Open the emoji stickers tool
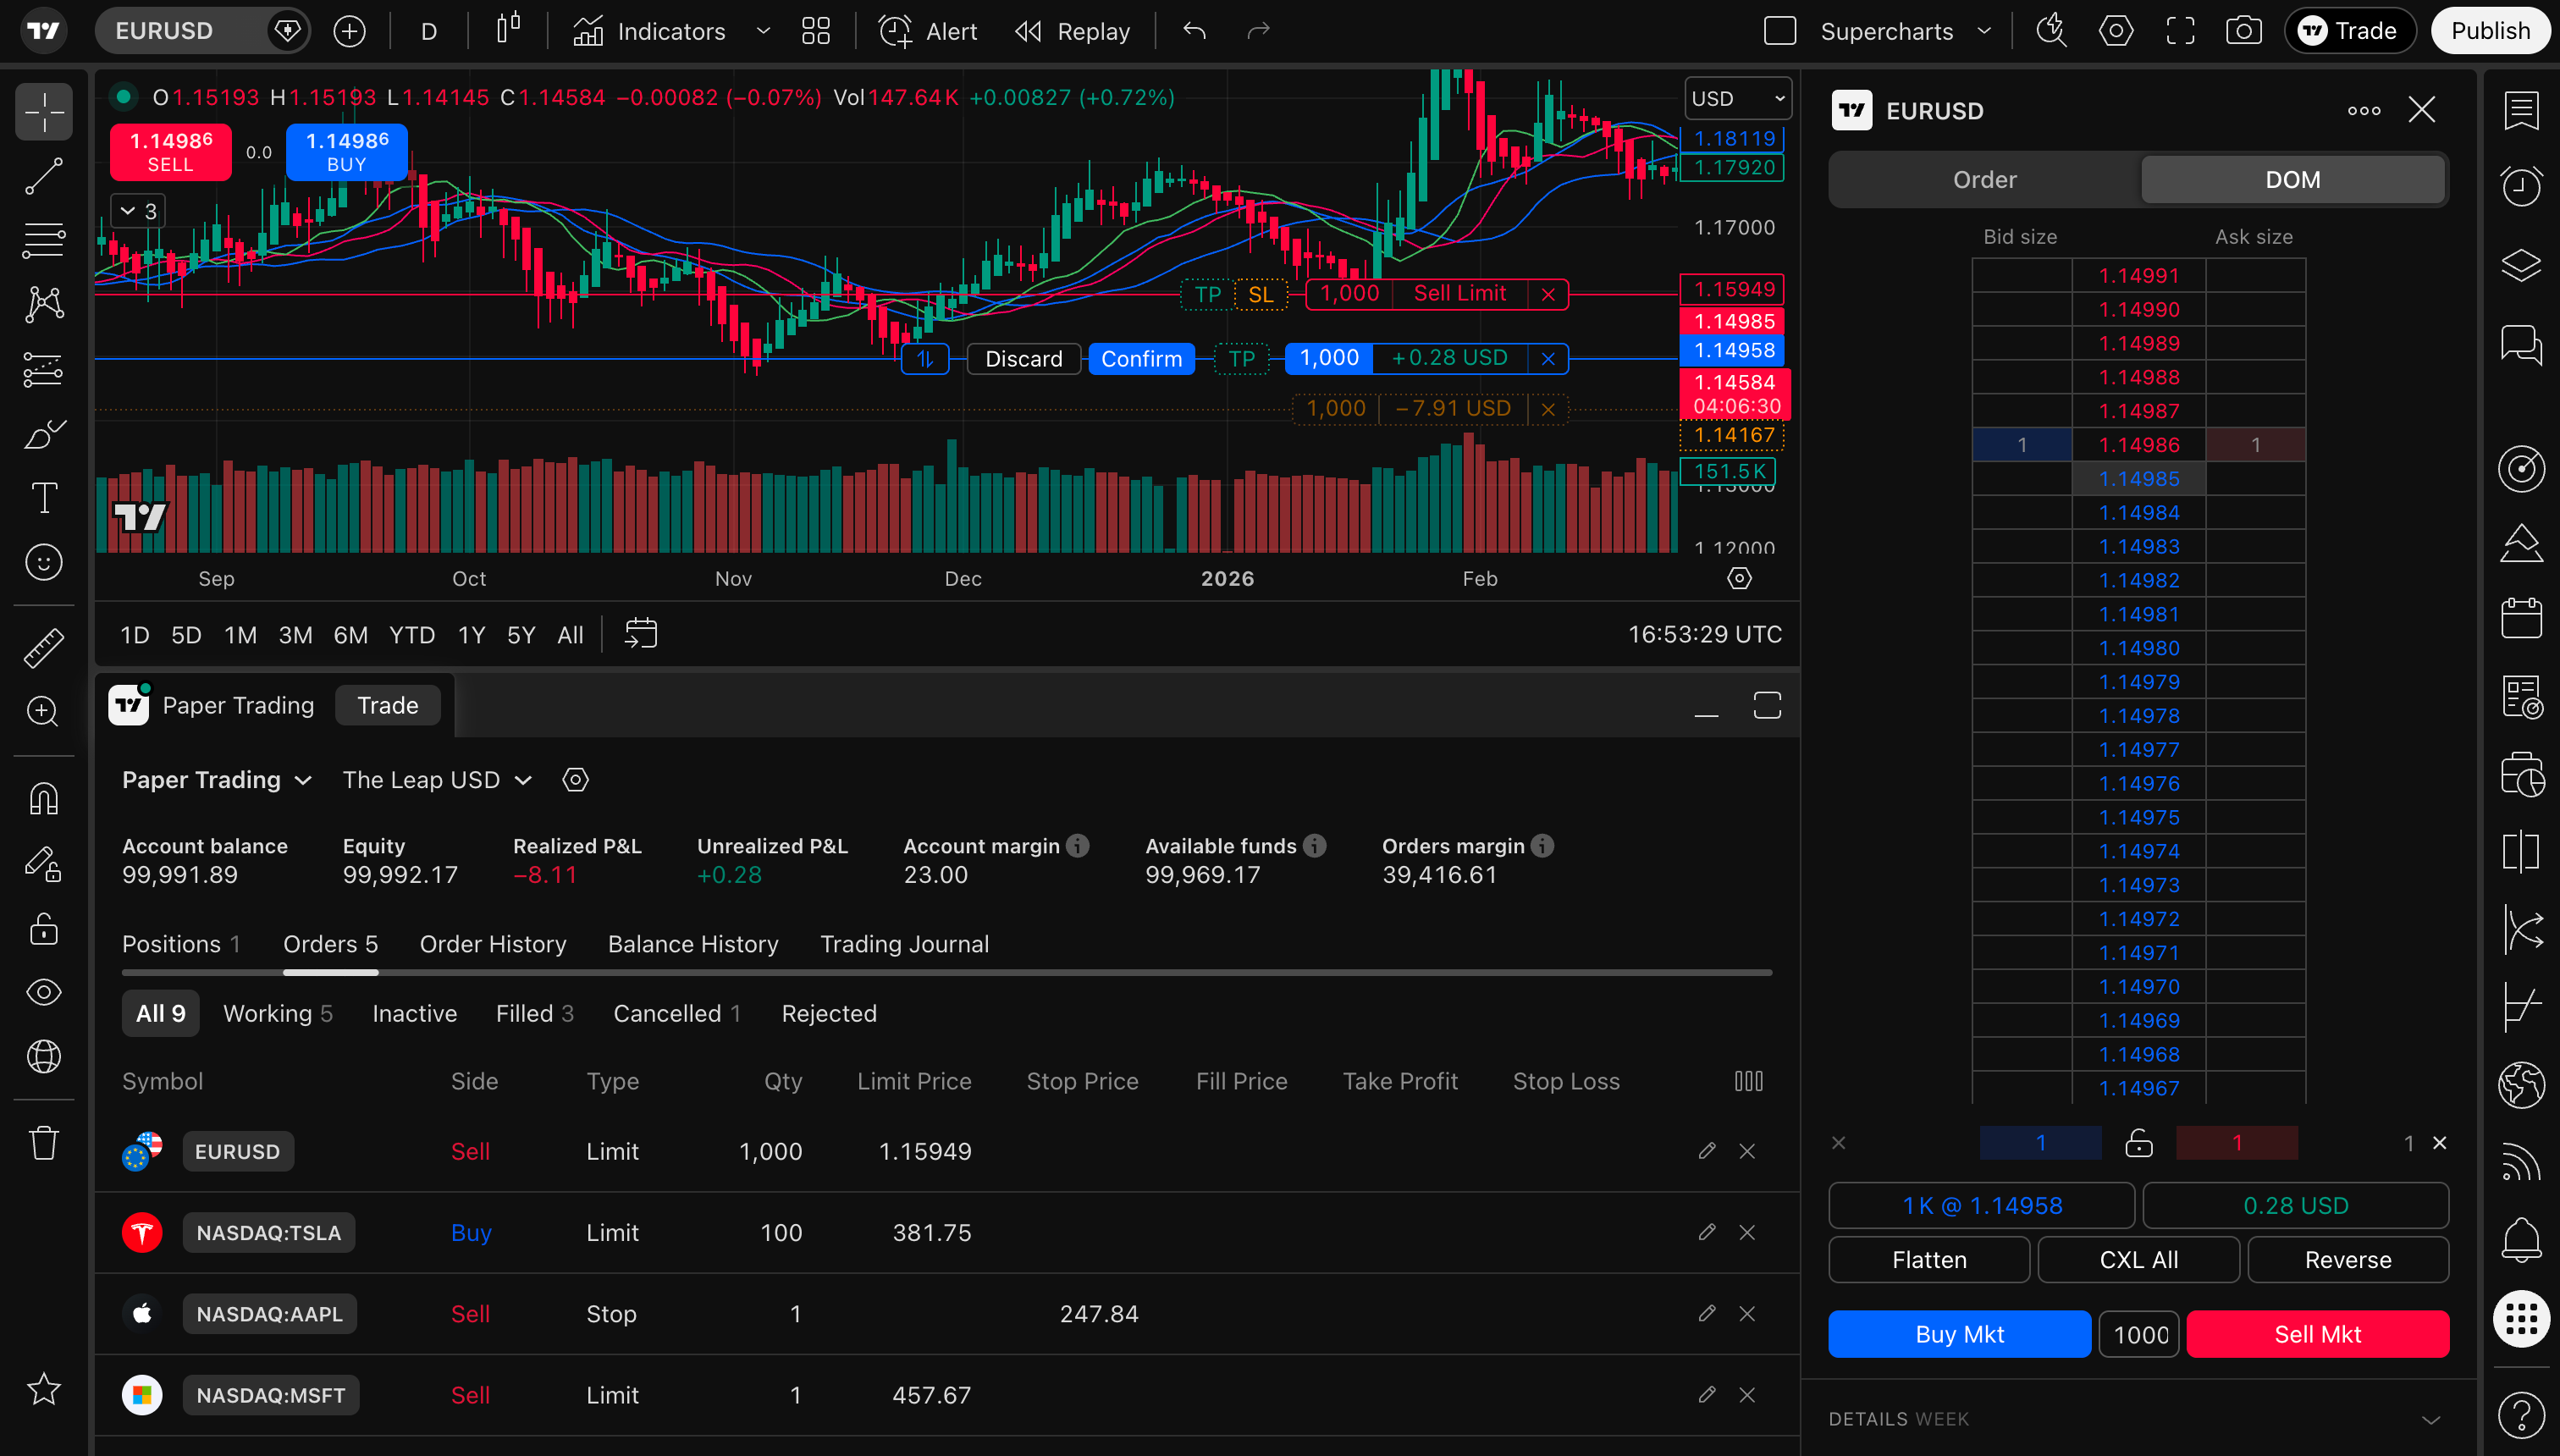This screenshot has width=2560, height=1456. coord(44,562)
